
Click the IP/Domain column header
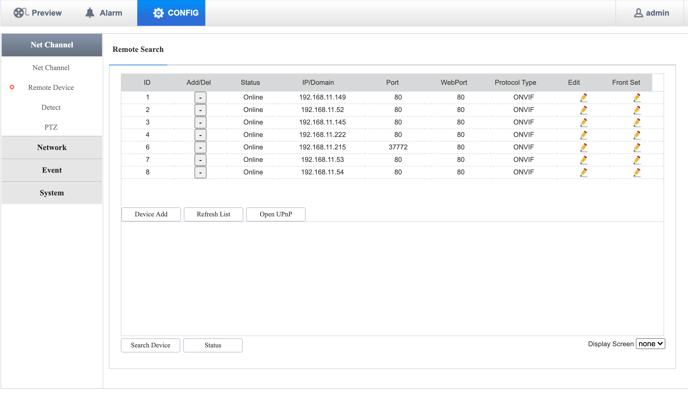(x=318, y=82)
